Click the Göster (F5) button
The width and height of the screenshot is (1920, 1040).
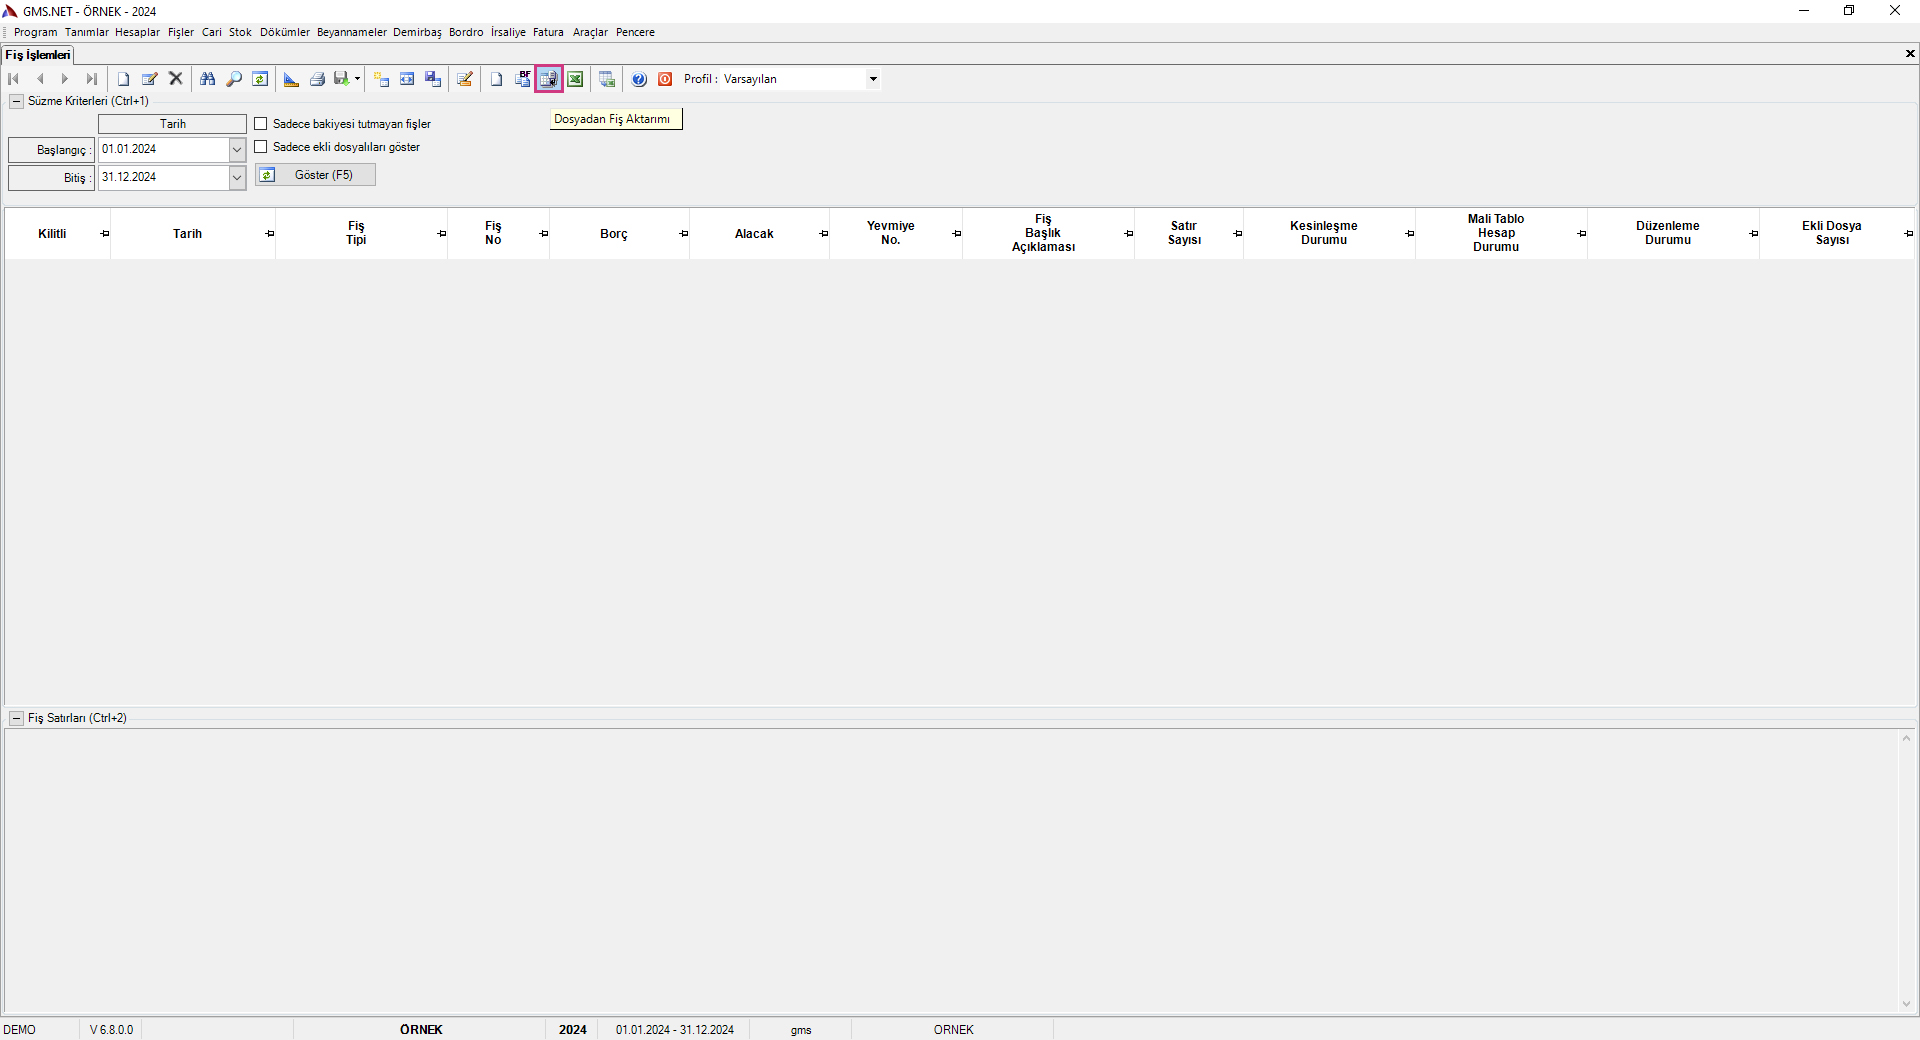pyautogui.click(x=315, y=175)
